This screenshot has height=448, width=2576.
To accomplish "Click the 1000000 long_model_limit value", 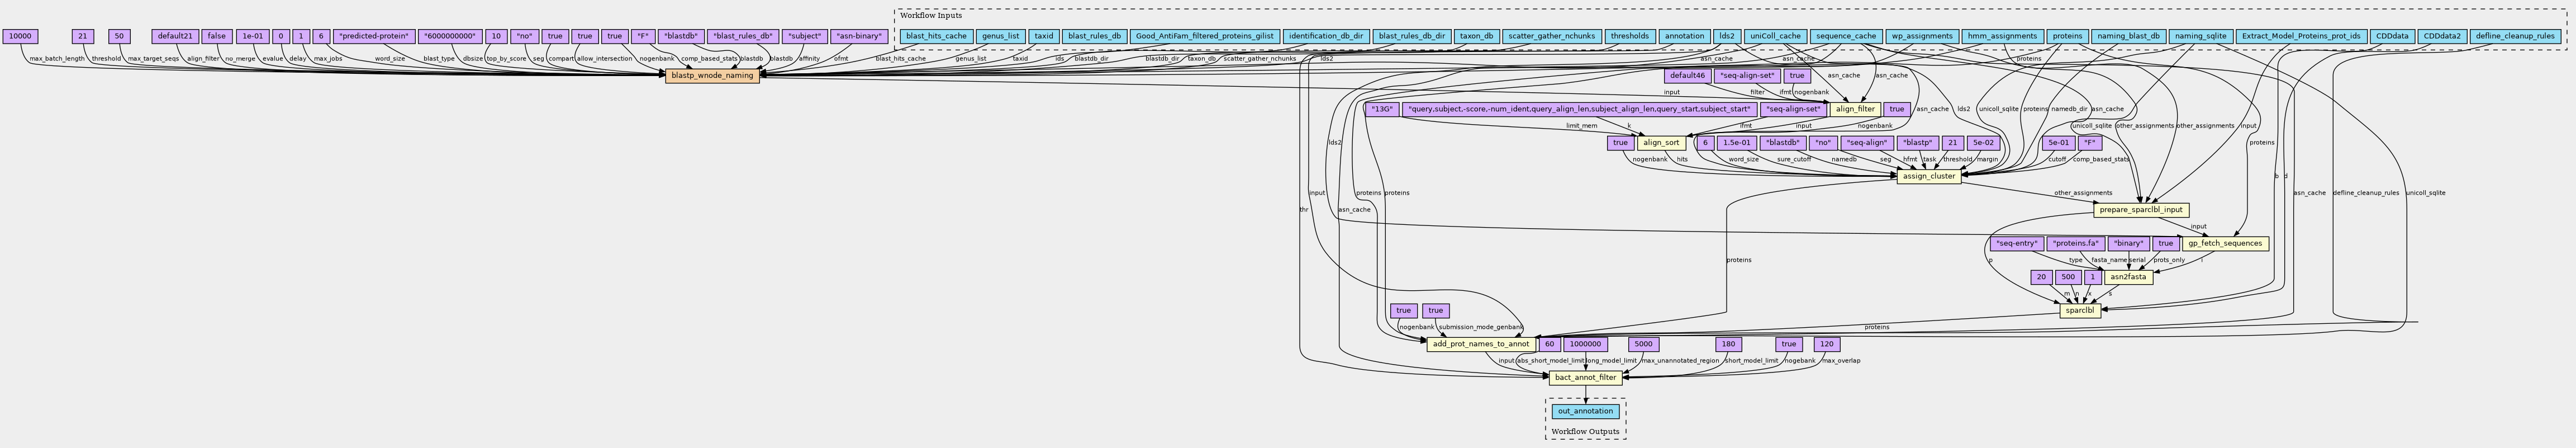I will pyautogui.click(x=1586, y=344).
